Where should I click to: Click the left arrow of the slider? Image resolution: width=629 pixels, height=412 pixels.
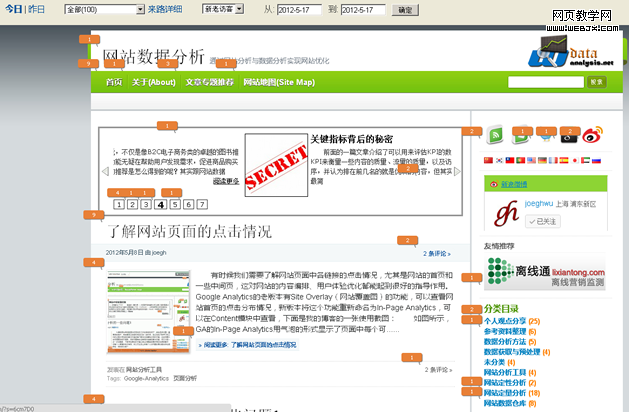pyautogui.click(x=105, y=171)
